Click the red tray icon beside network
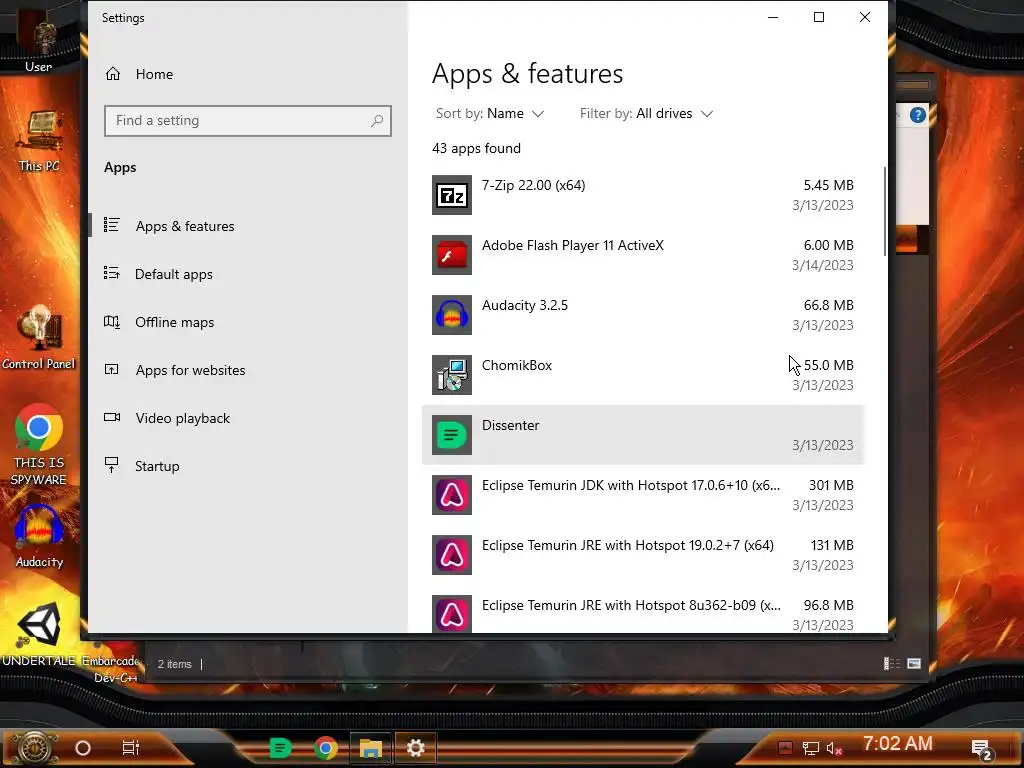The height and width of the screenshot is (768, 1024). [x=786, y=748]
